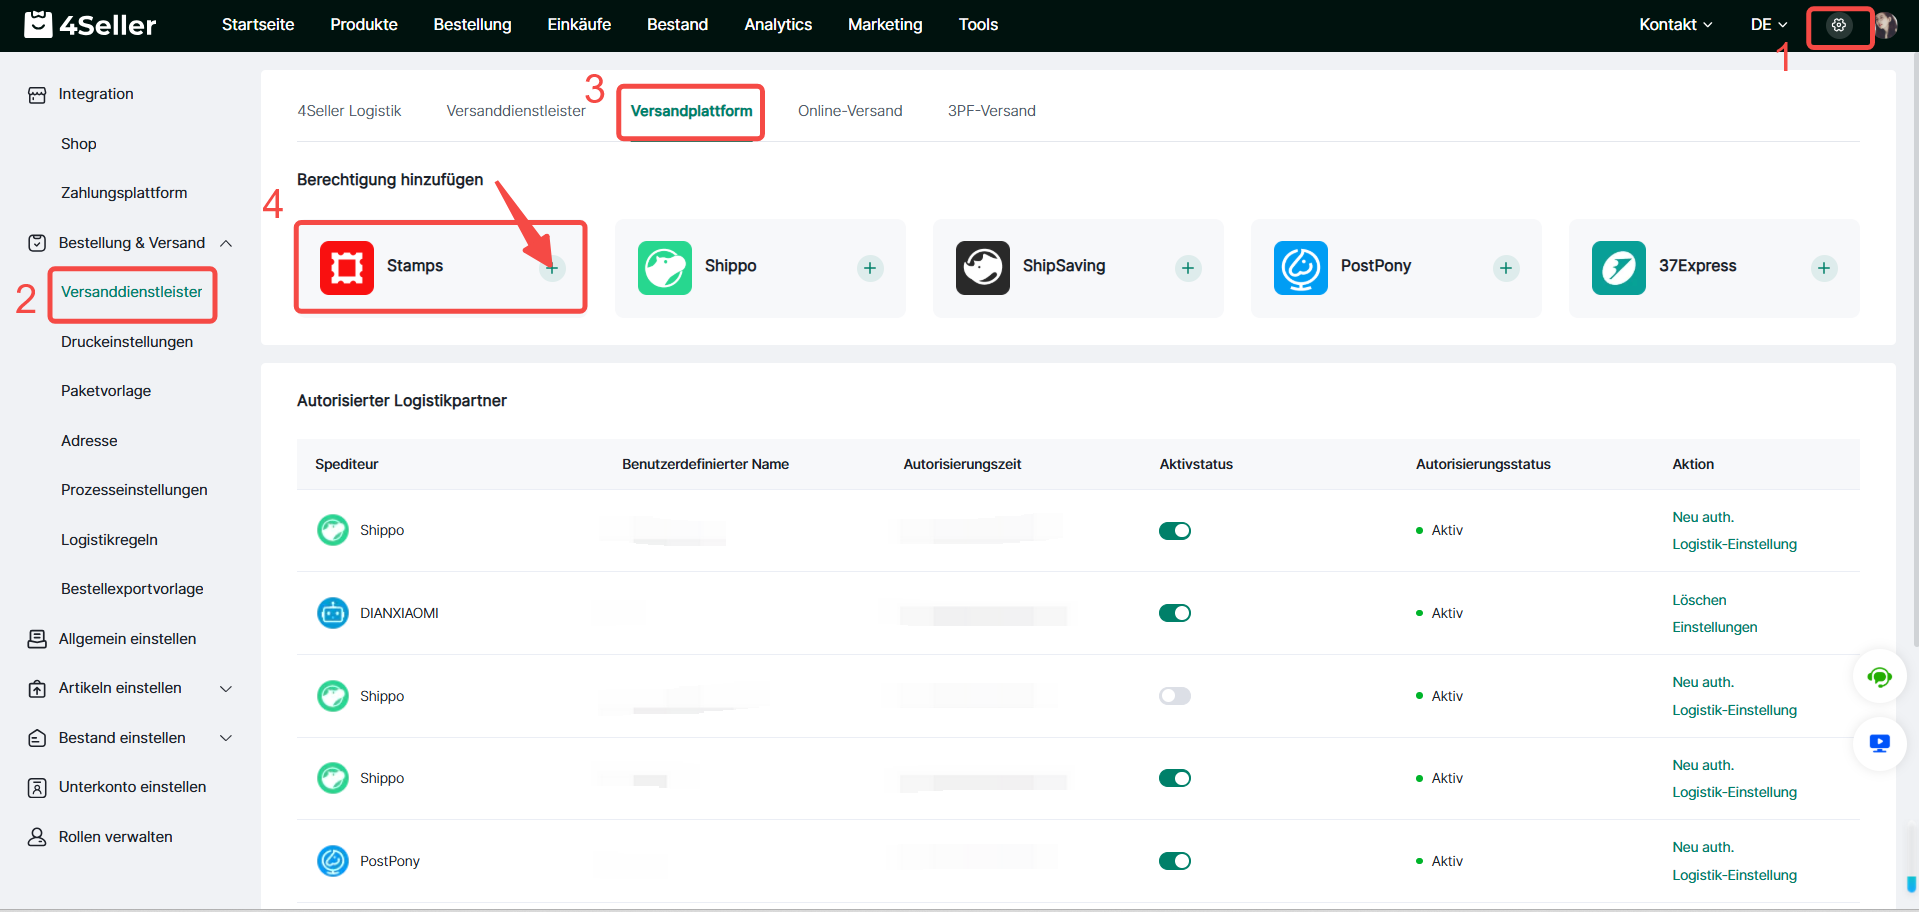Click the plus icon for ShipSaving
Image resolution: width=1919 pixels, height=912 pixels.
[1188, 268]
